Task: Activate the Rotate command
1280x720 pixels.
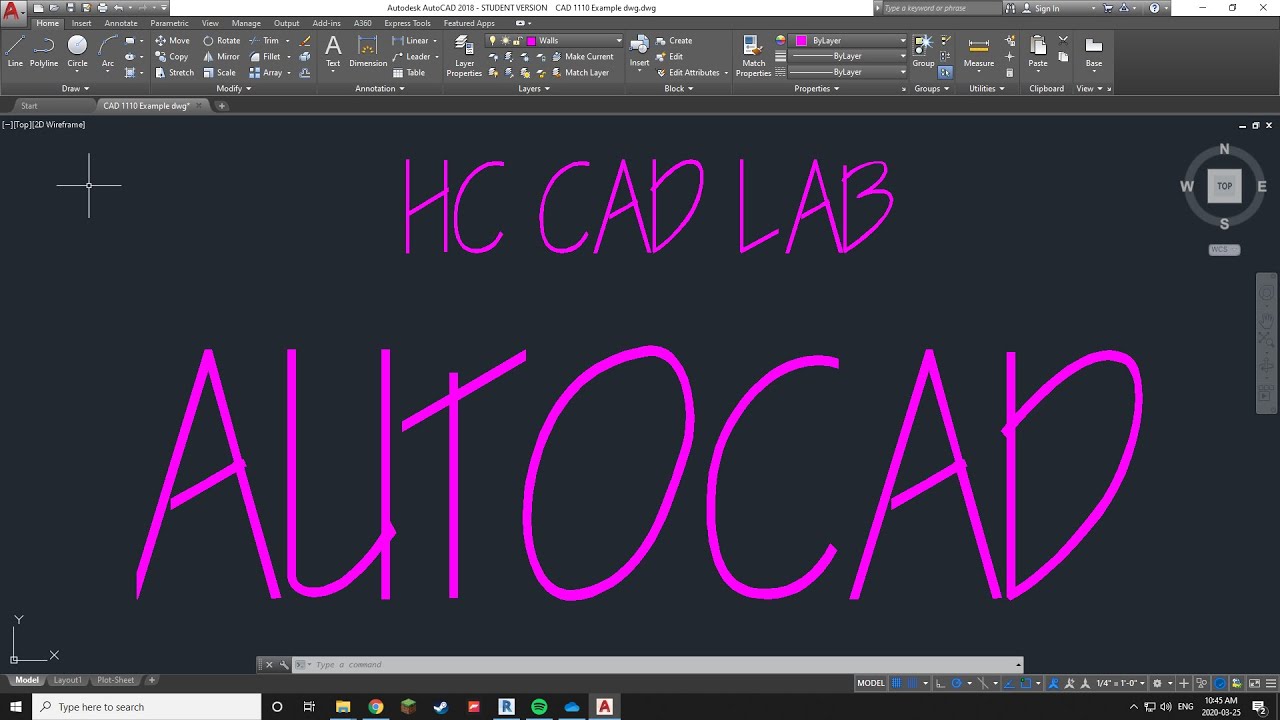Action: pyautogui.click(x=222, y=41)
